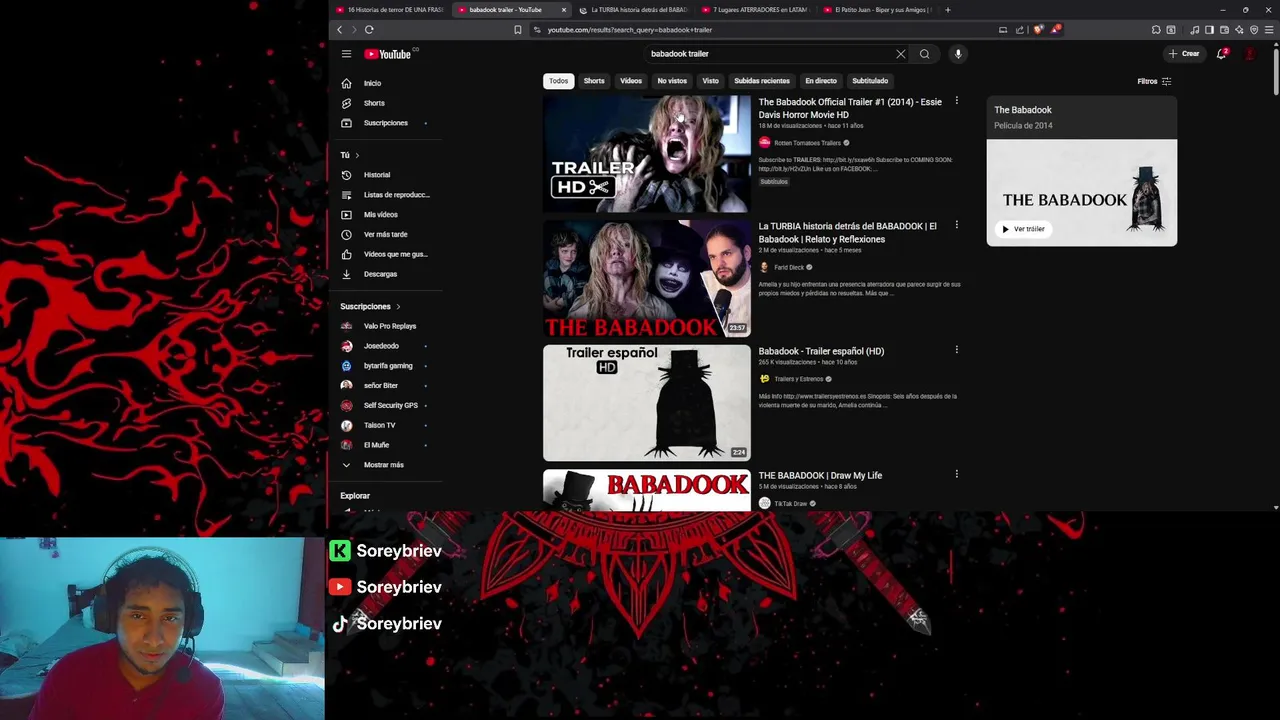Go back with the browser back arrow
Viewport: 1280px width, 720px height.
click(x=339, y=30)
